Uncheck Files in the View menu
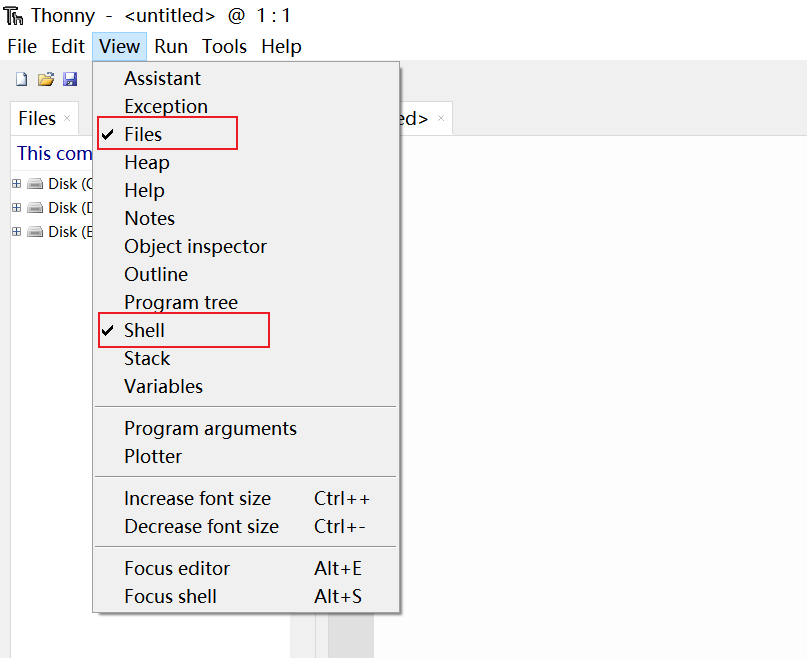 143,134
